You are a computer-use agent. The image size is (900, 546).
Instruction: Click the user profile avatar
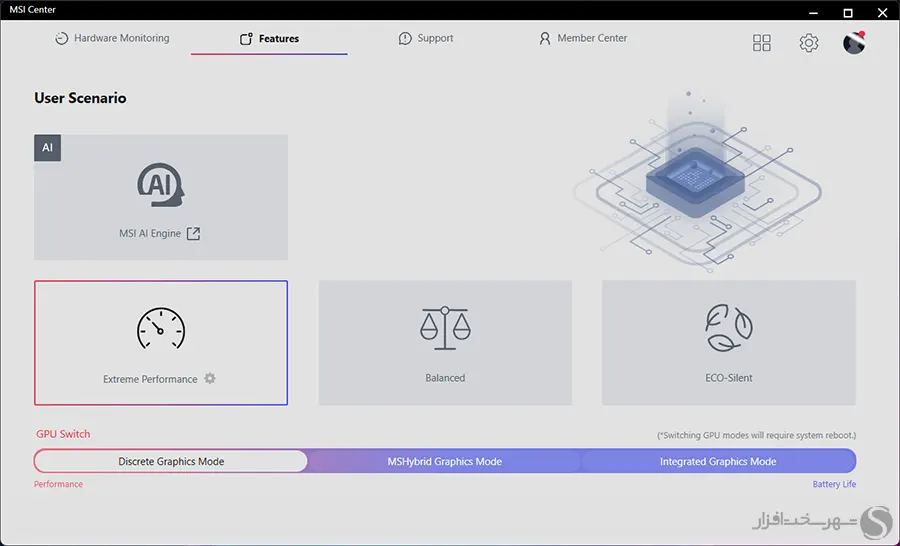pyautogui.click(x=854, y=43)
